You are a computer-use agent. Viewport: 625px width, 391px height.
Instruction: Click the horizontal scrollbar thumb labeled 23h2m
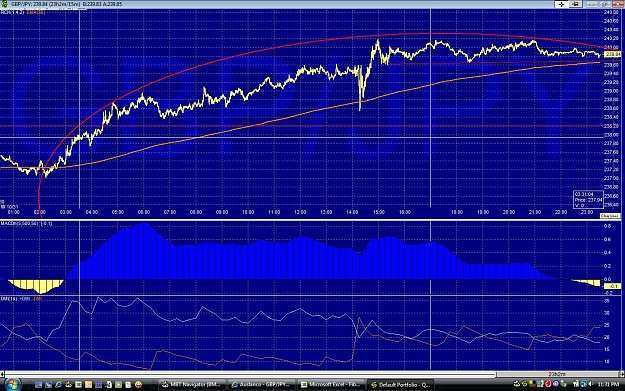click(x=557, y=374)
